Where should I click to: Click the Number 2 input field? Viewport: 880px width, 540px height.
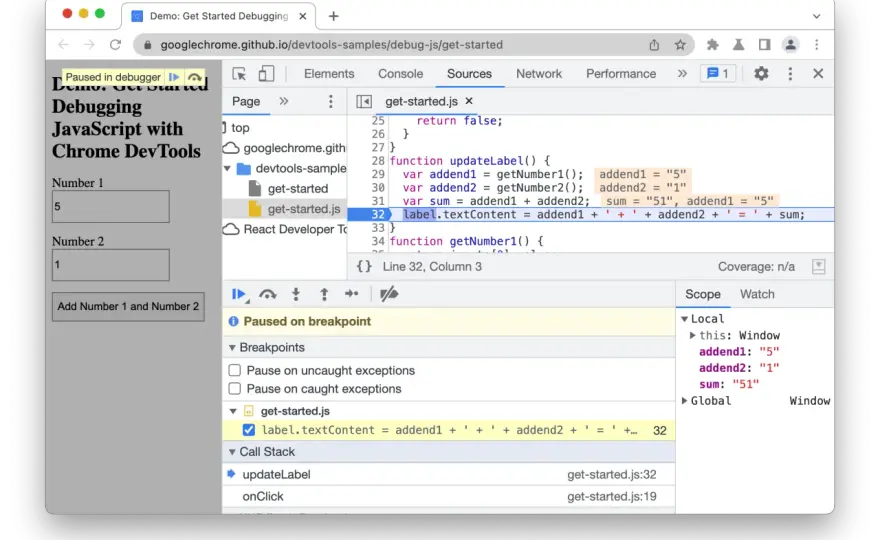coord(111,265)
